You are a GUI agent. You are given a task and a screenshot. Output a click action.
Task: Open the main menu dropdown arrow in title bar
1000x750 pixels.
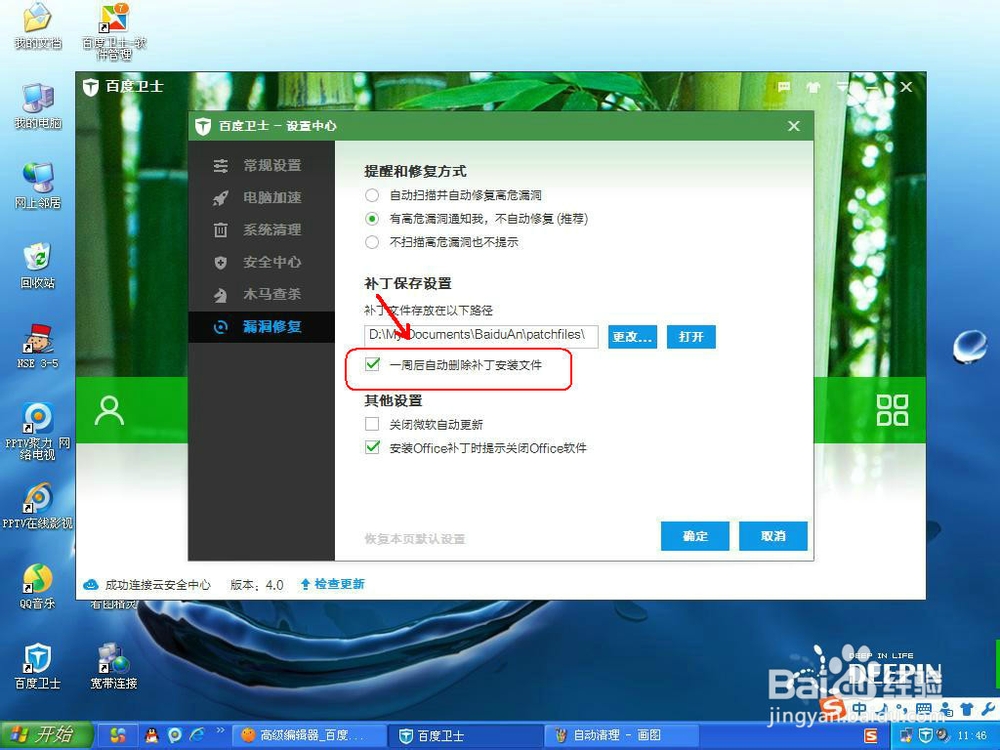point(841,86)
